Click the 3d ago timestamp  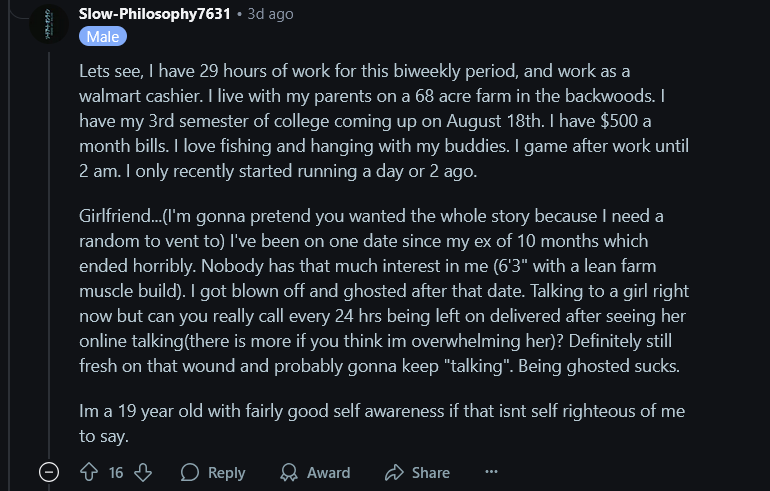pos(270,14)
